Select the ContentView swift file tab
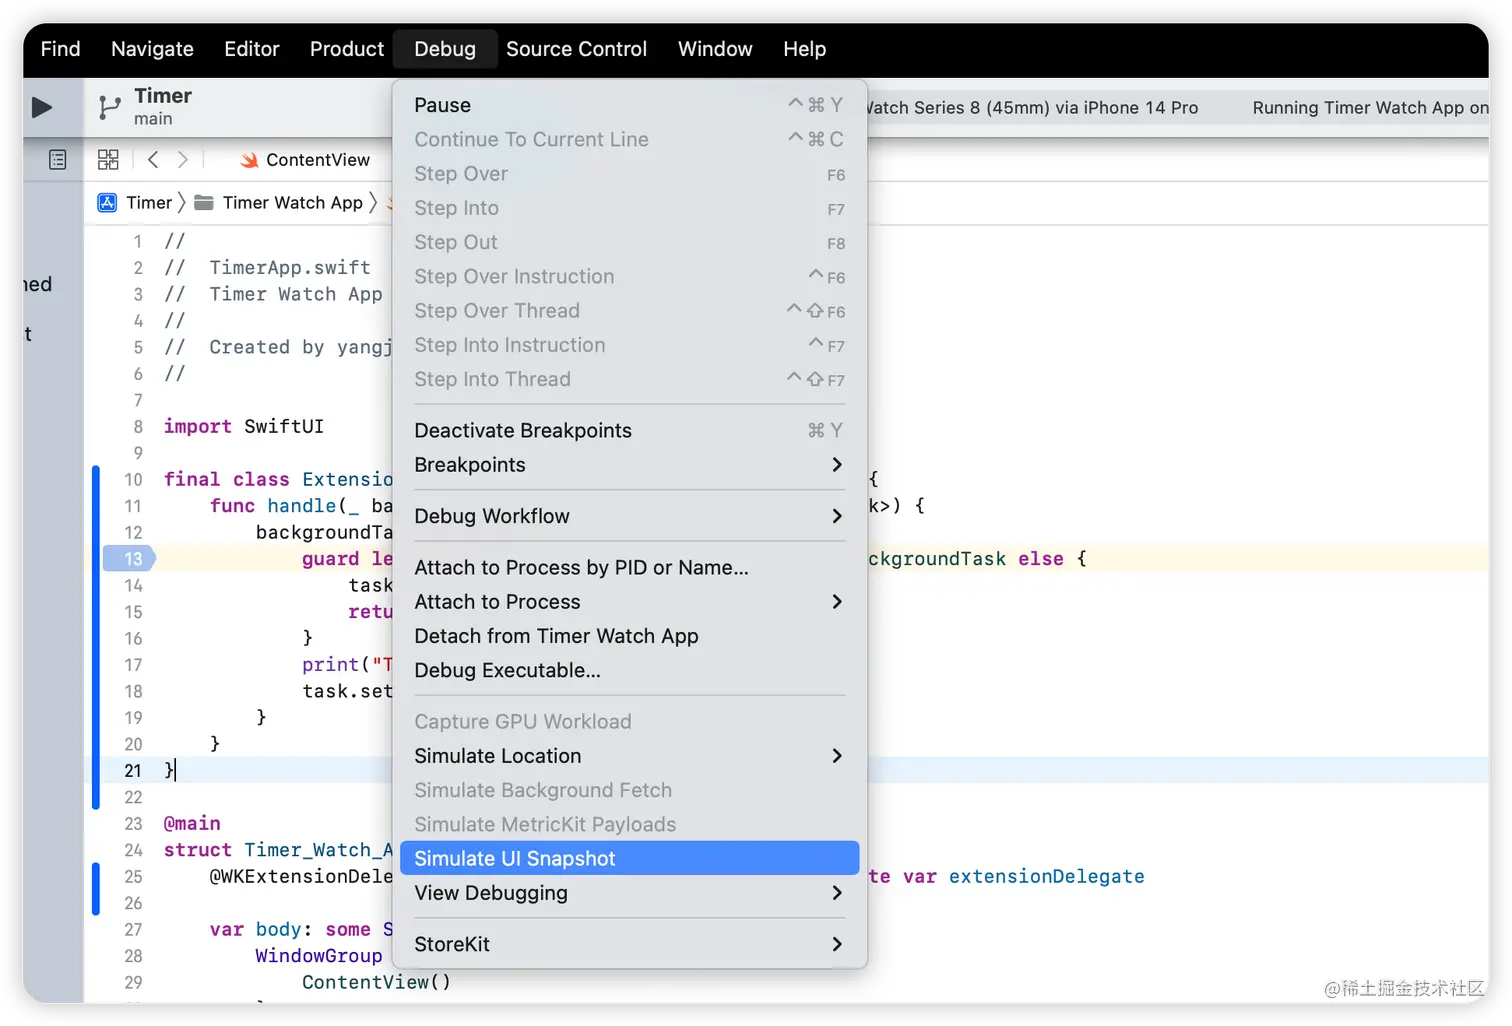 [x=305, y=160]
